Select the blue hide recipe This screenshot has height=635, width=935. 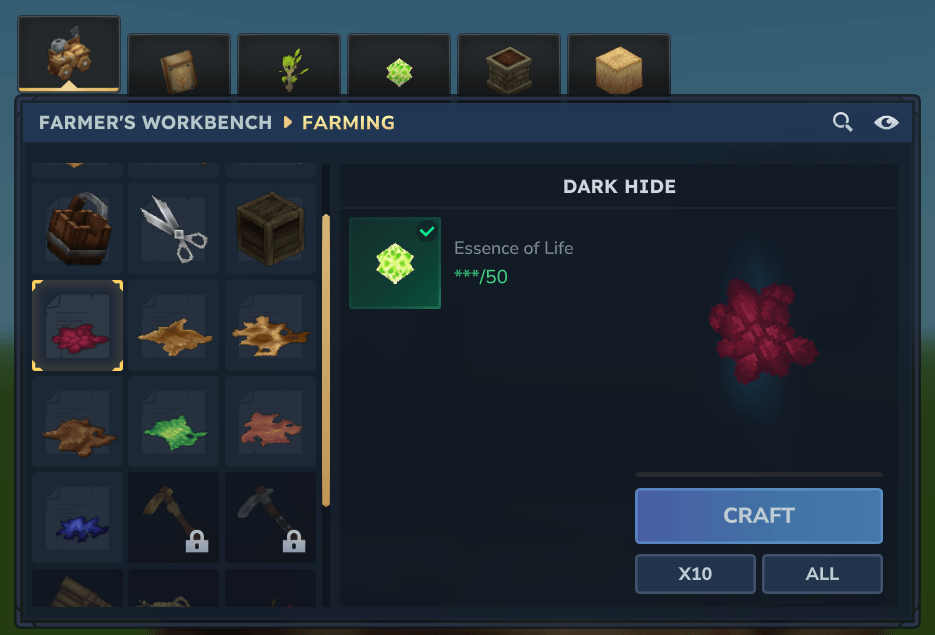pos(78,518)
